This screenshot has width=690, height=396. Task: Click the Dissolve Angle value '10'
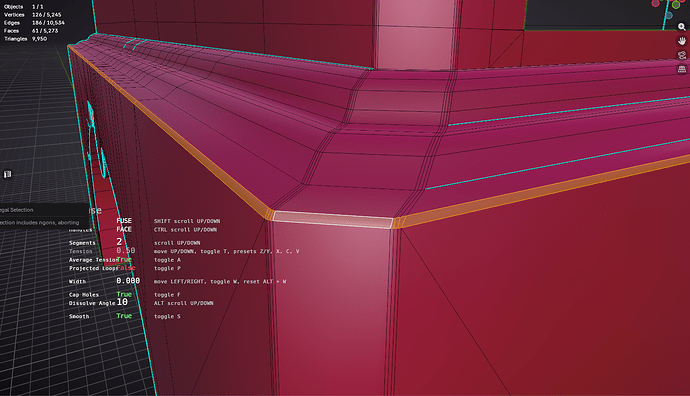122,302
